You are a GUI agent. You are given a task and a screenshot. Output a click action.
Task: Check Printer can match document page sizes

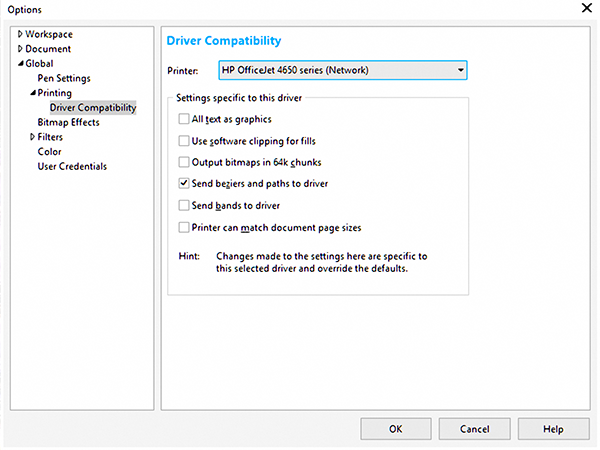coord(184,227)
